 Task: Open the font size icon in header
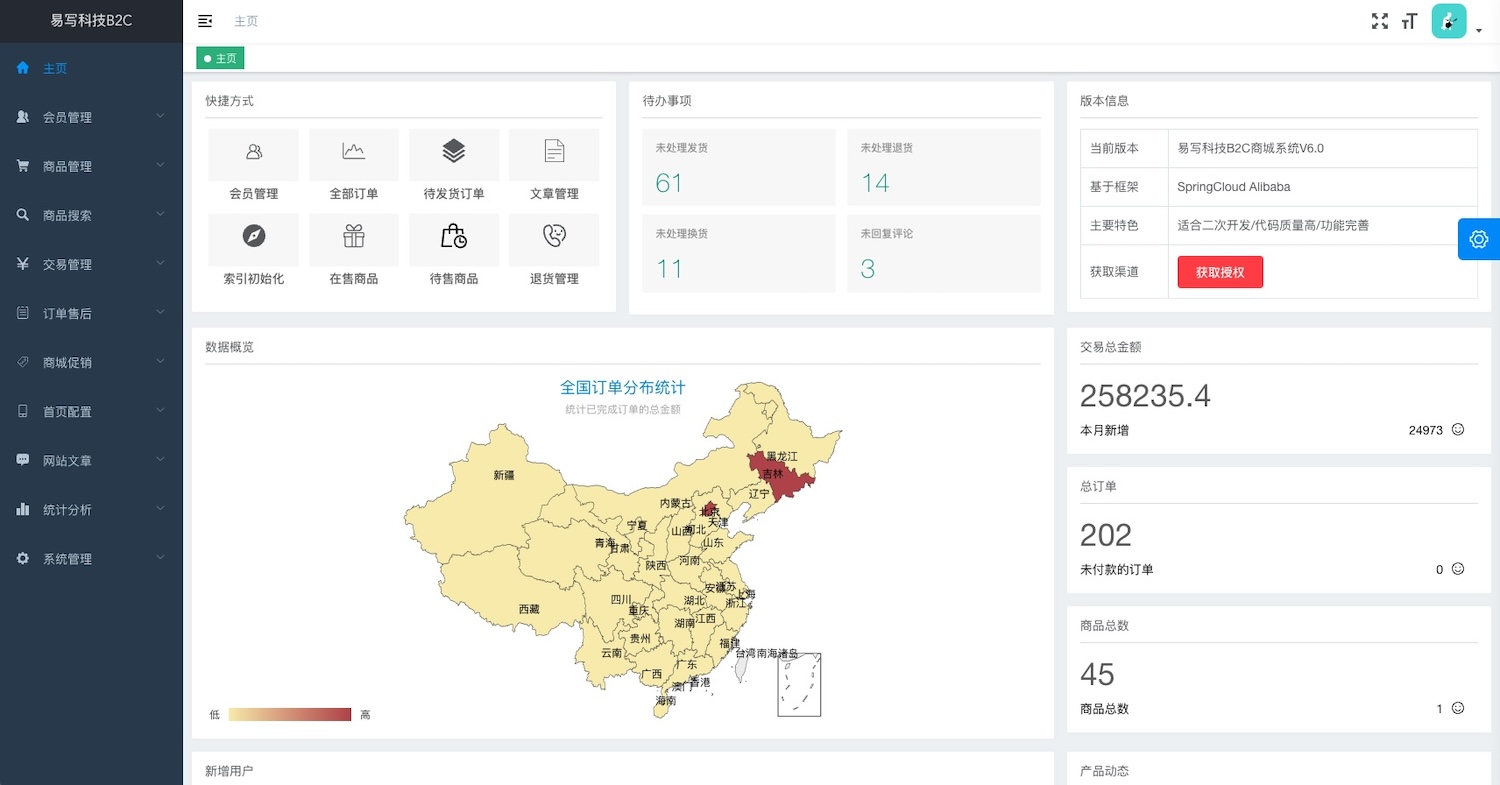point(1410,21)
